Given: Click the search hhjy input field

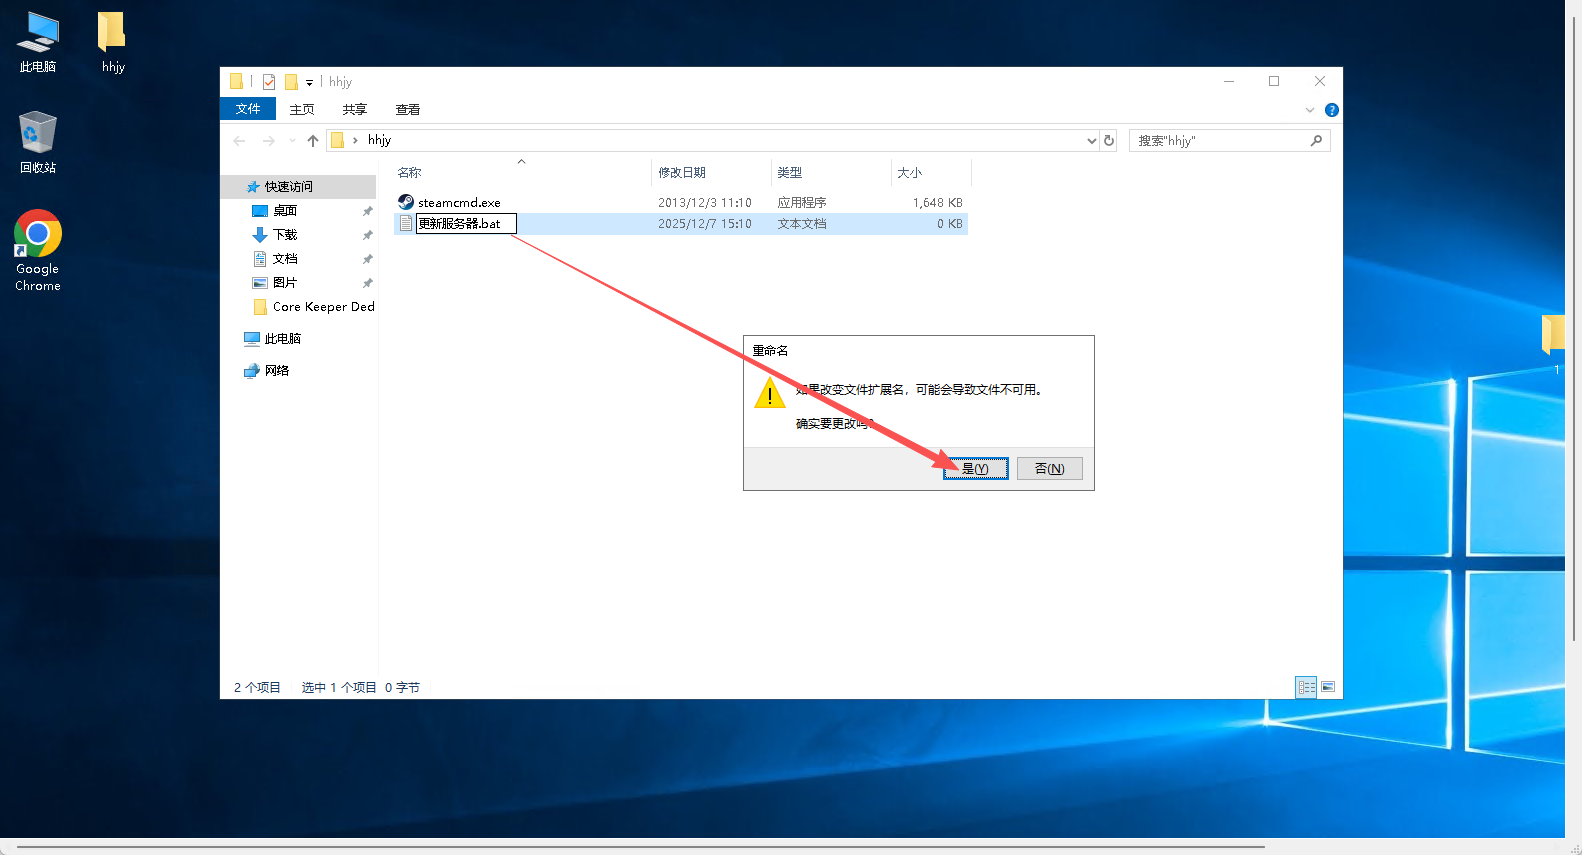Looking at the screenshot, I should [x=1218, y=141].
